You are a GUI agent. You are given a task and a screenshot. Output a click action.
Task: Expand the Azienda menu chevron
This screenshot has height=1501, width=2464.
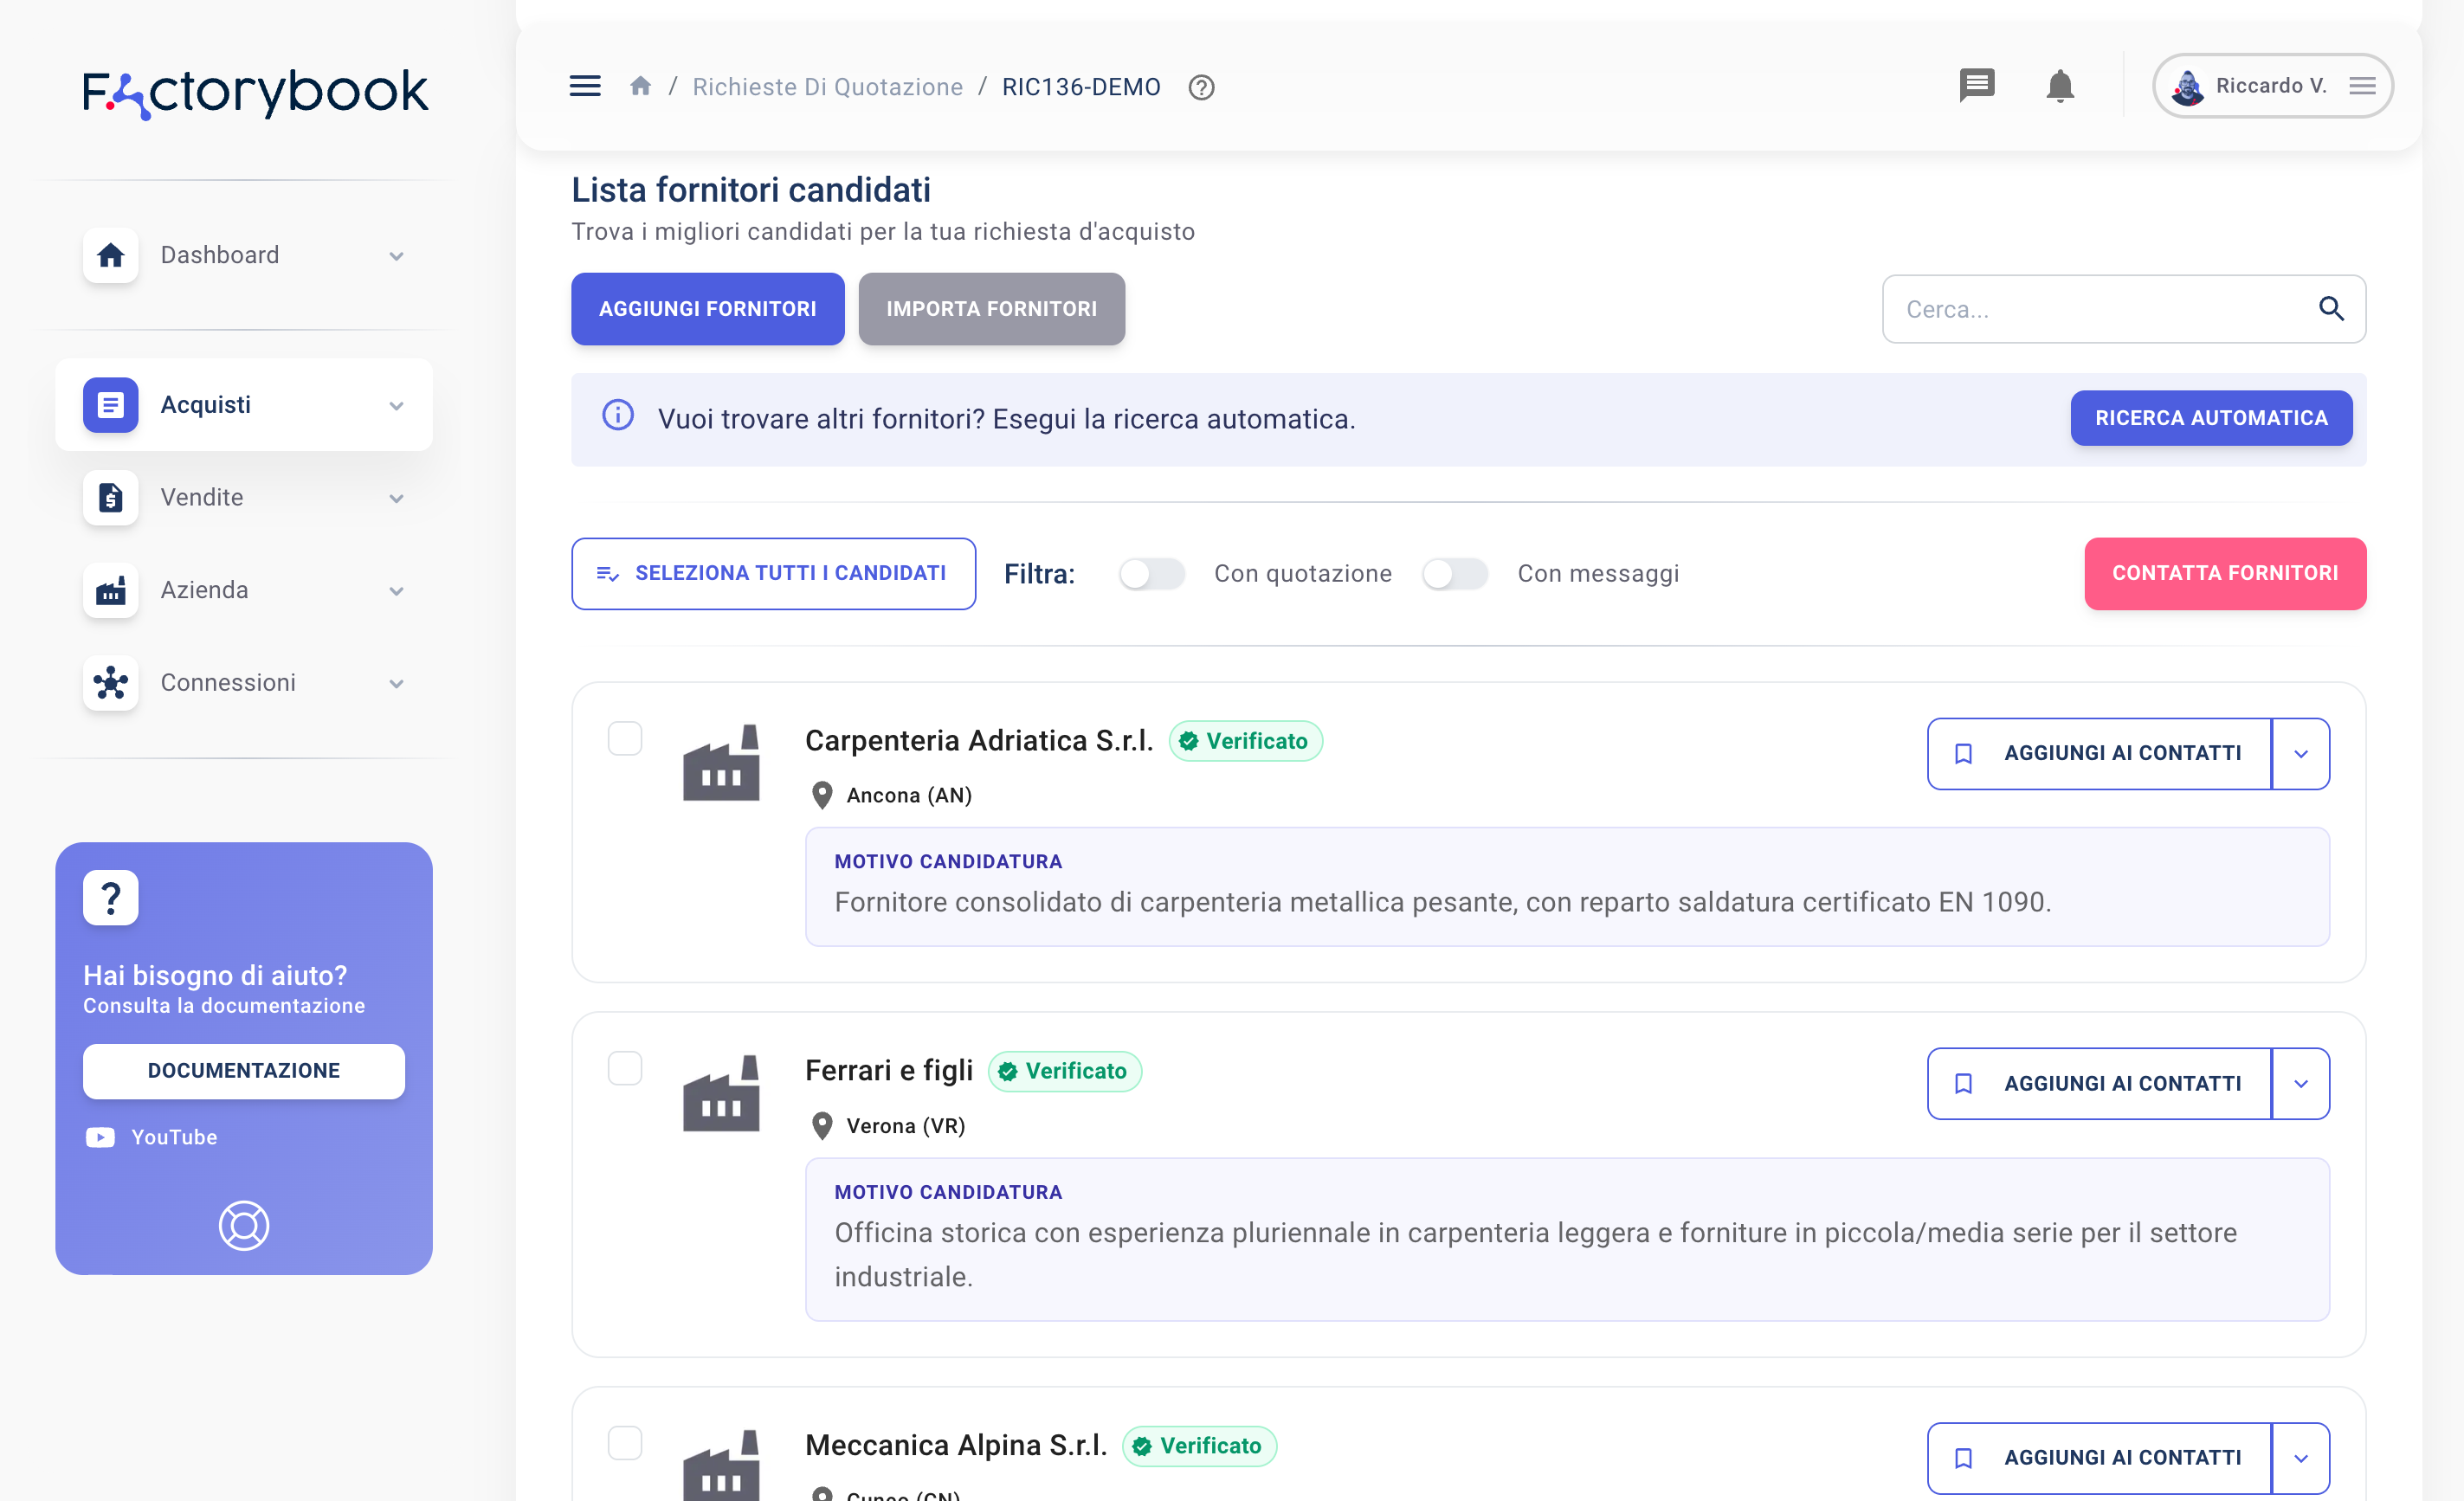point(397,591)
